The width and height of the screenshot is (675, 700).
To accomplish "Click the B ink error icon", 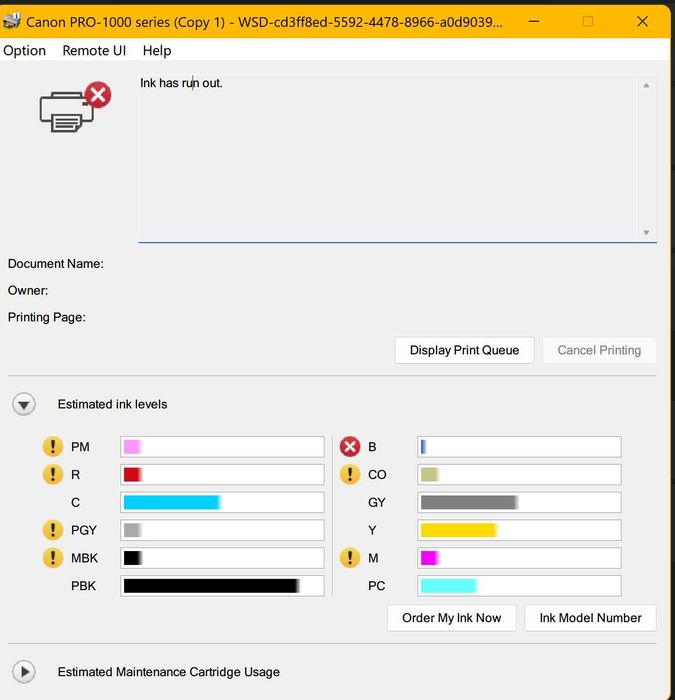I will click(x=350, y=446).
